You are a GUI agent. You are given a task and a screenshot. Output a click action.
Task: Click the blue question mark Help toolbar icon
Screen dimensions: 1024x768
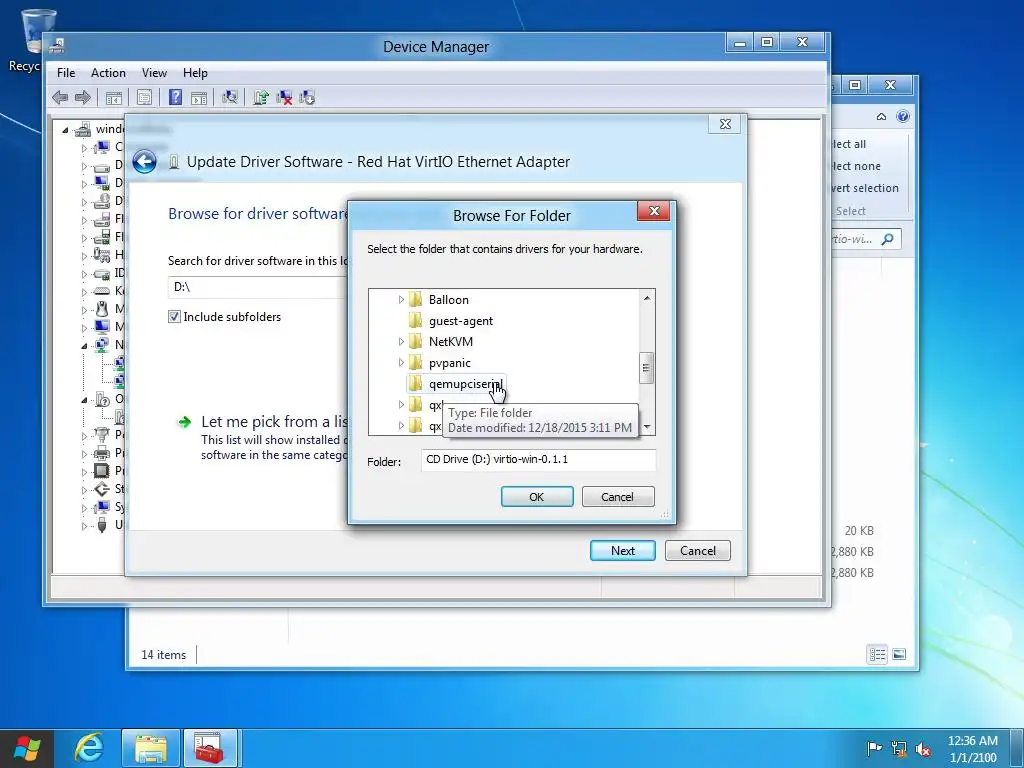(x=175, y=97)
